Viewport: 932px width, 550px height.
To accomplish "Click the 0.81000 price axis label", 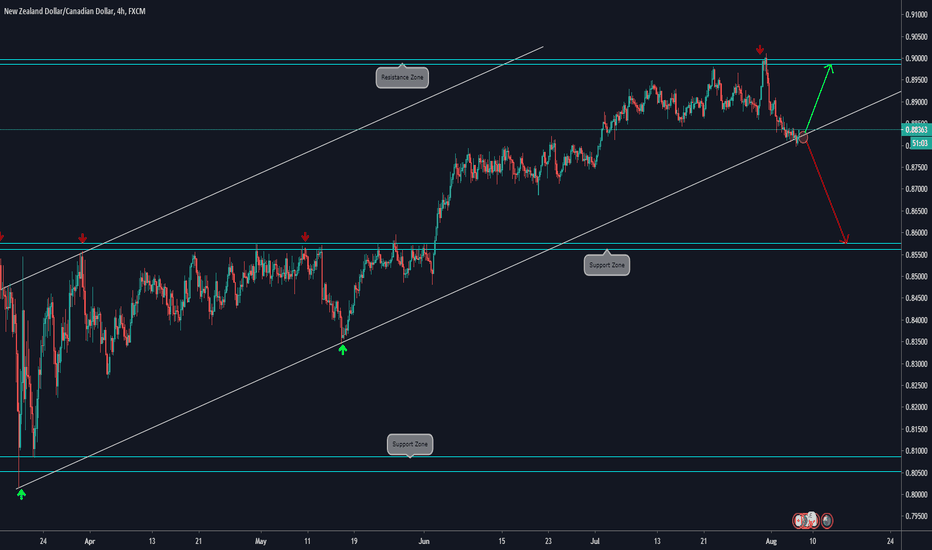I will [x=916, y=451].
